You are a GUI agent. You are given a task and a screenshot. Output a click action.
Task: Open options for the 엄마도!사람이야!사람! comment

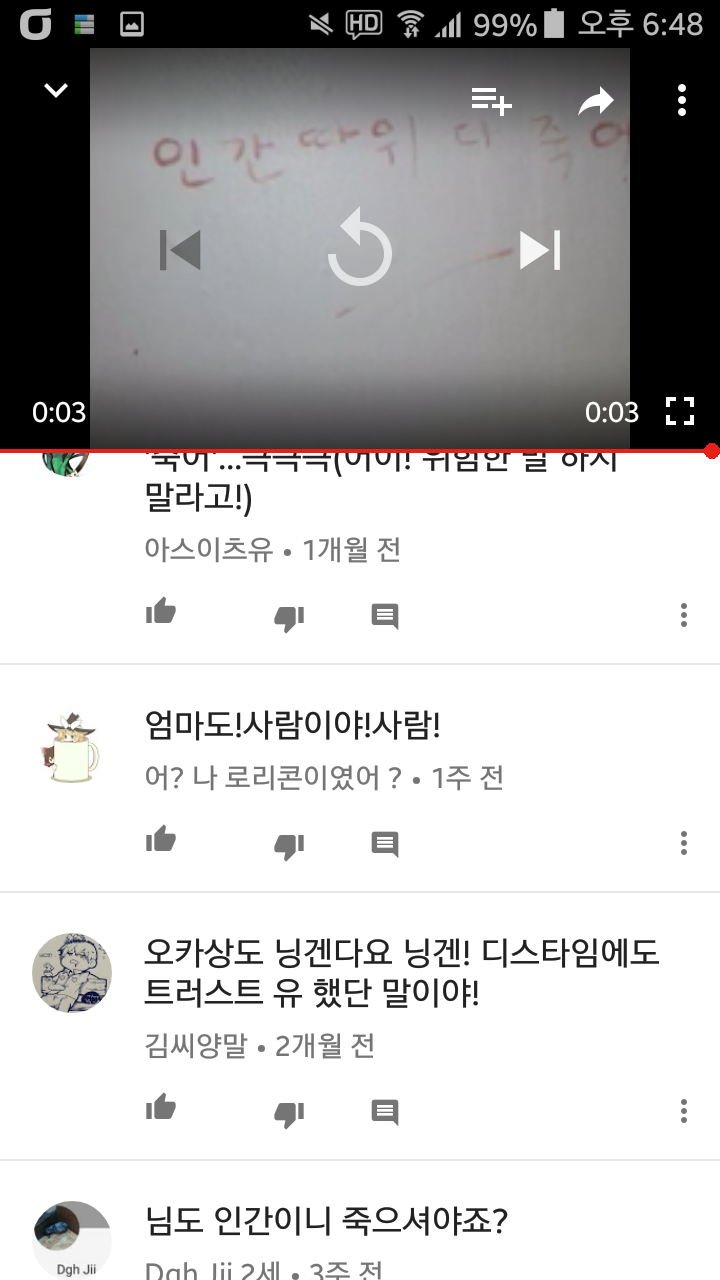(x=684, y=842)
